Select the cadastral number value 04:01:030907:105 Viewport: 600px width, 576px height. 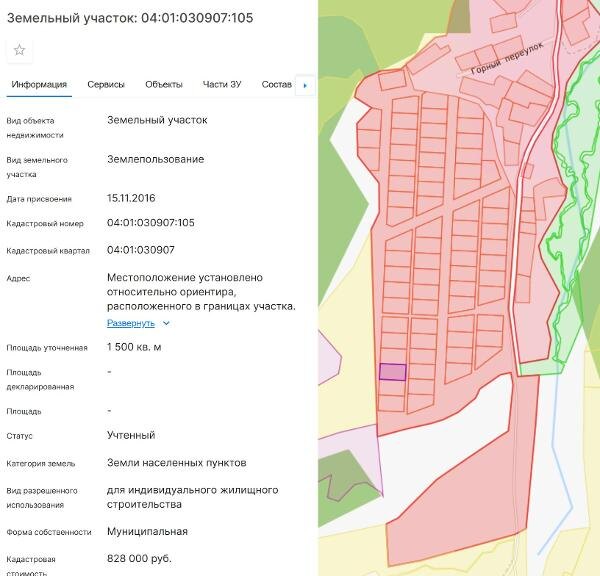[x=151, y=223]
